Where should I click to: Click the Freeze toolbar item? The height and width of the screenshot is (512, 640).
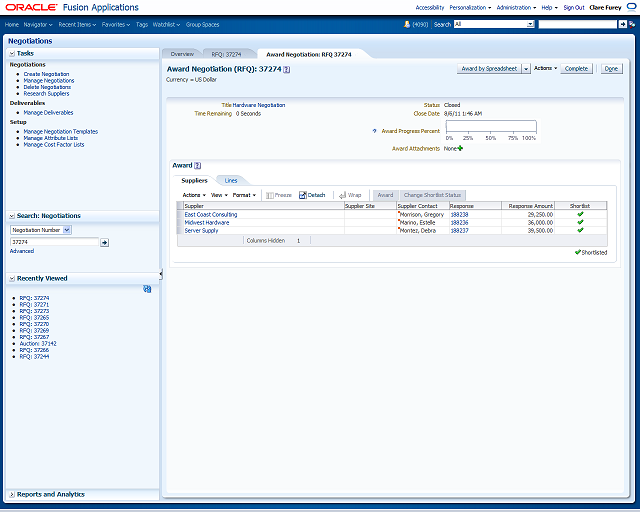click(279, 195)
